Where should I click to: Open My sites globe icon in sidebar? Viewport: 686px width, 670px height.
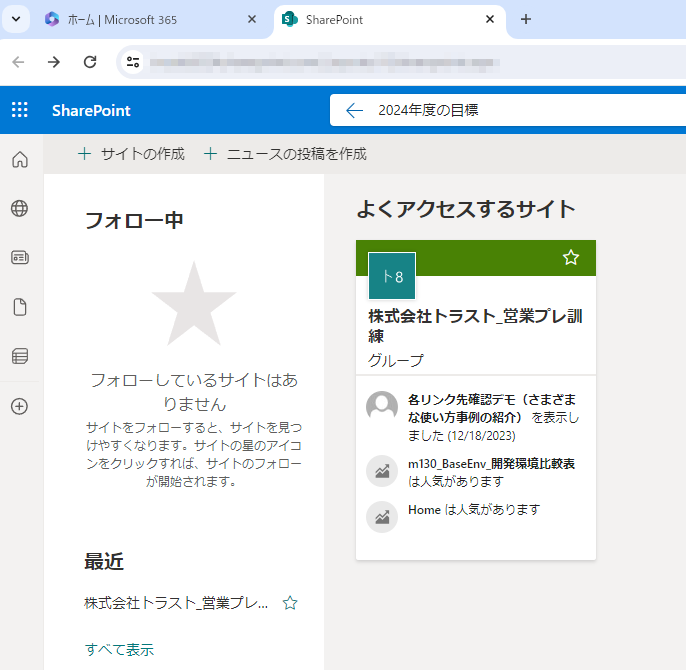(20, 208)
